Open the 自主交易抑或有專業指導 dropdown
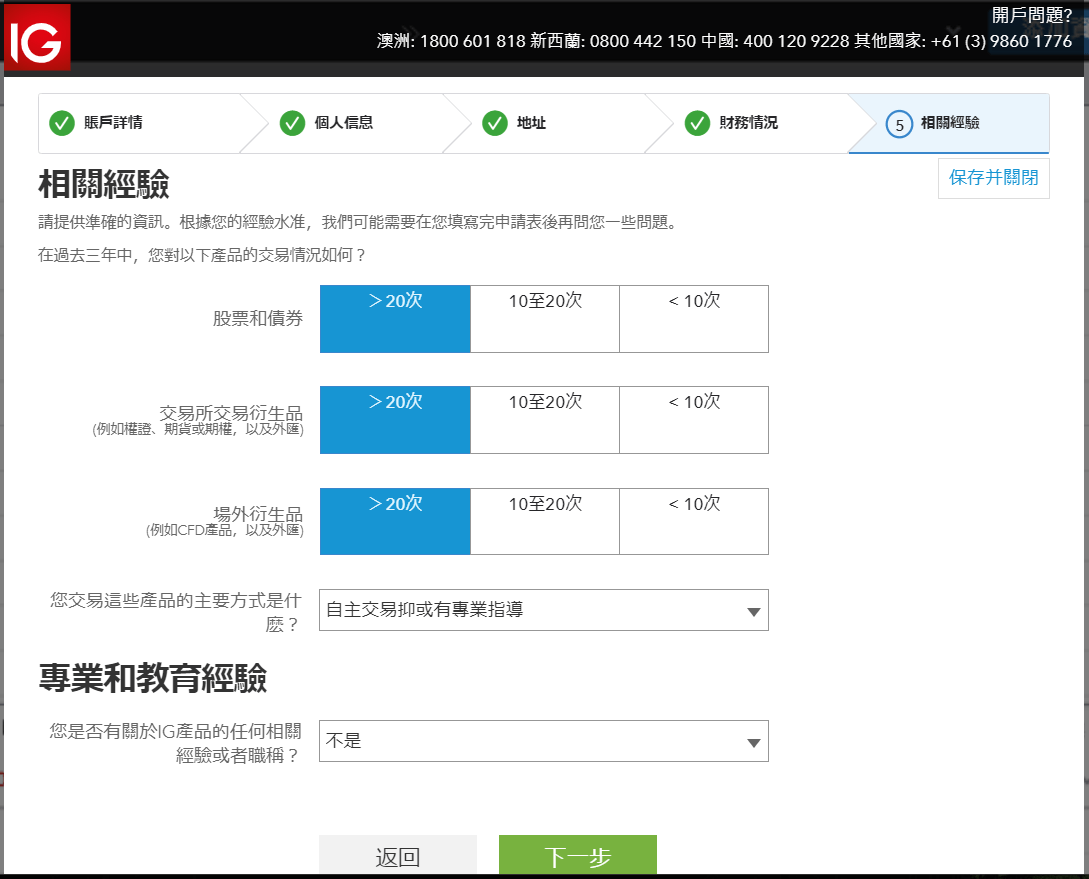Image resolution: width=1089 pixels, height=879 pixels. pyautogui.click(x=543, y=610)
